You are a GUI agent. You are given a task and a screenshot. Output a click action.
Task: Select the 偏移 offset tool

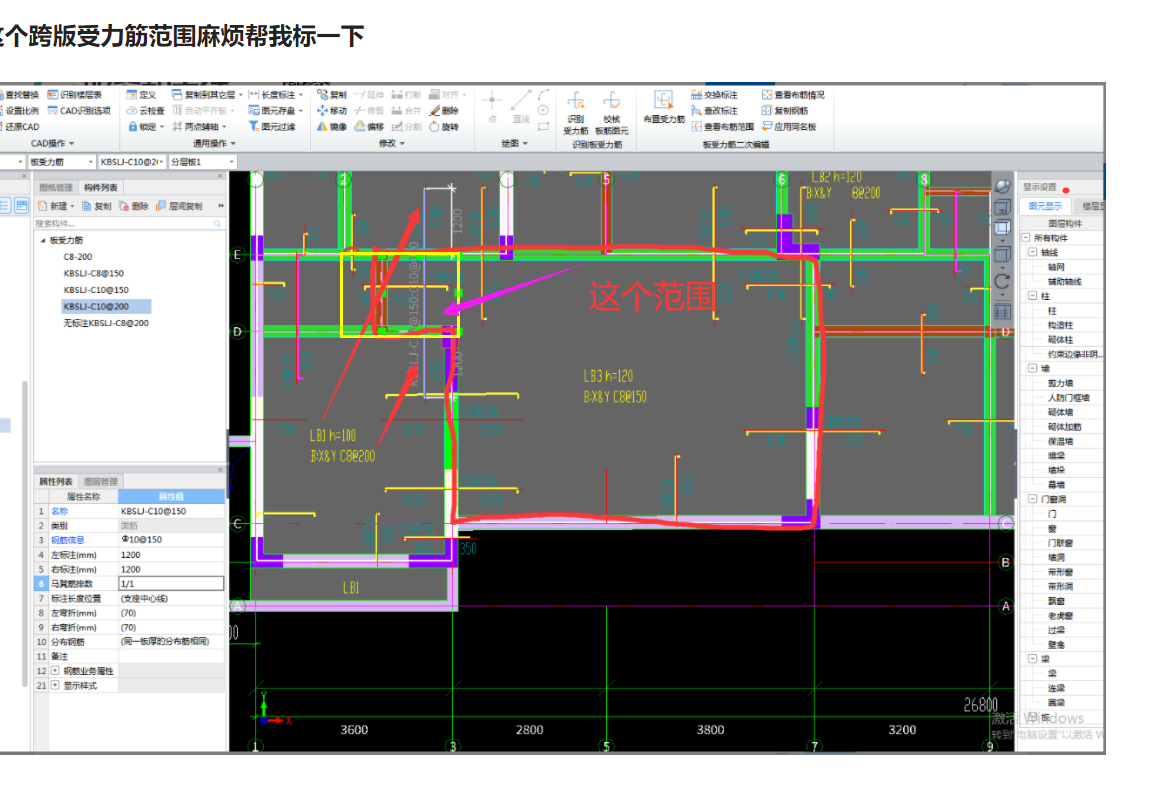pos(369,126)
